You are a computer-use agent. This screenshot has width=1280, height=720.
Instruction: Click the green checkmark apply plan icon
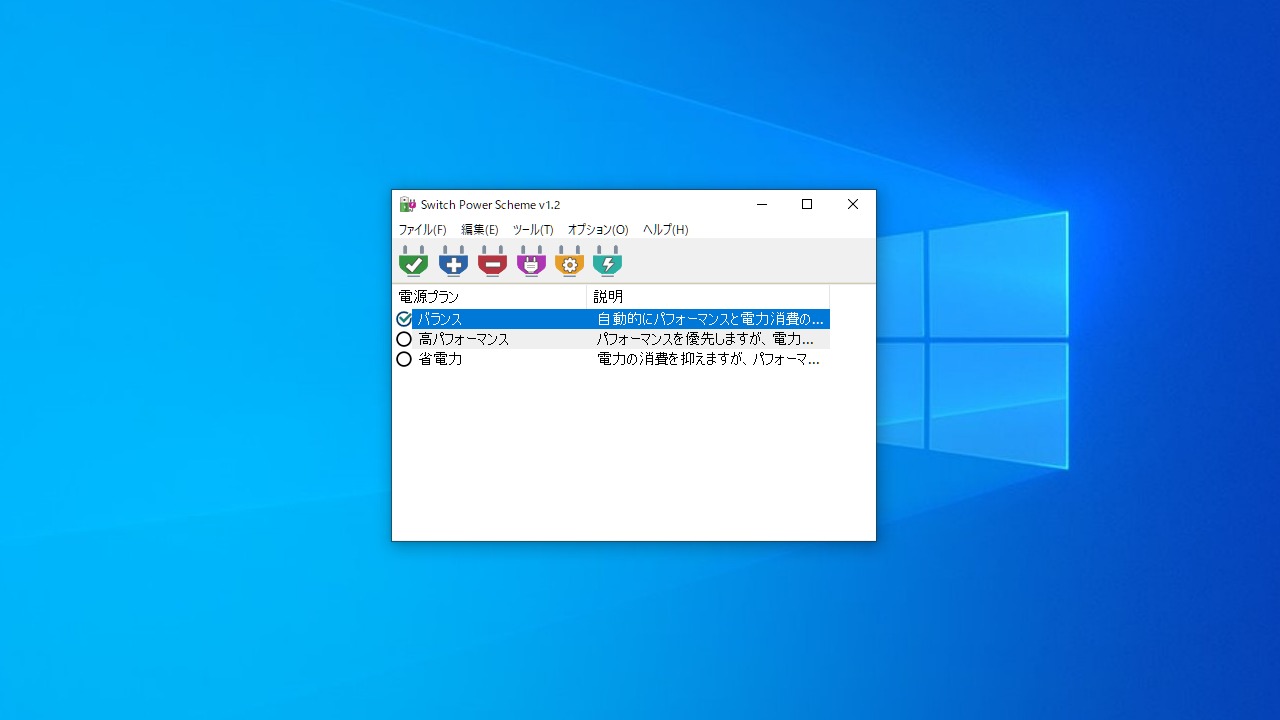413,261
